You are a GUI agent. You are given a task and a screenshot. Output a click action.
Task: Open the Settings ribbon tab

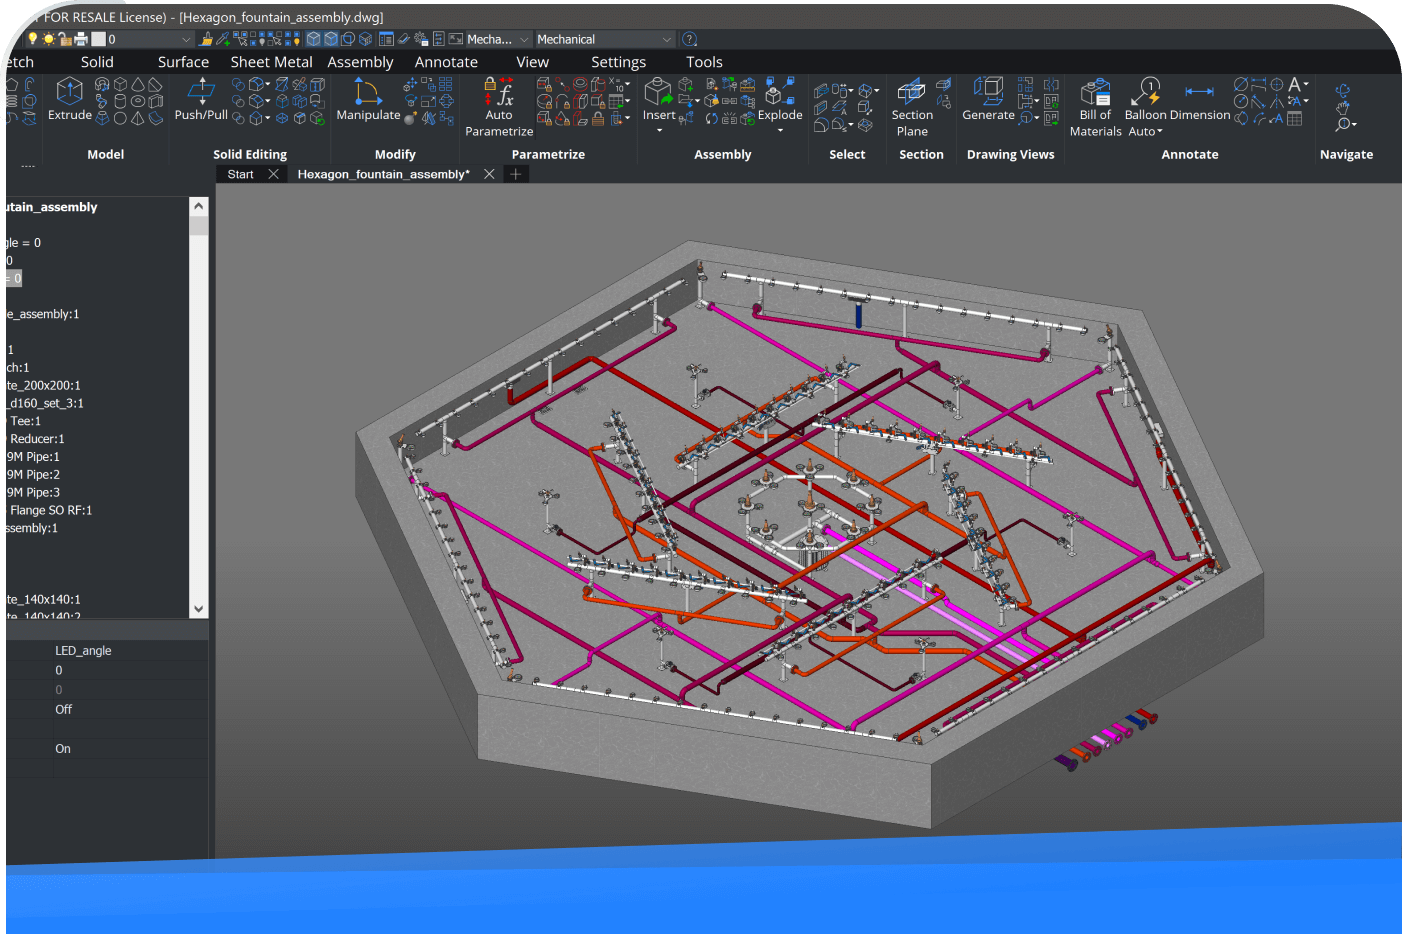(618, 62)
